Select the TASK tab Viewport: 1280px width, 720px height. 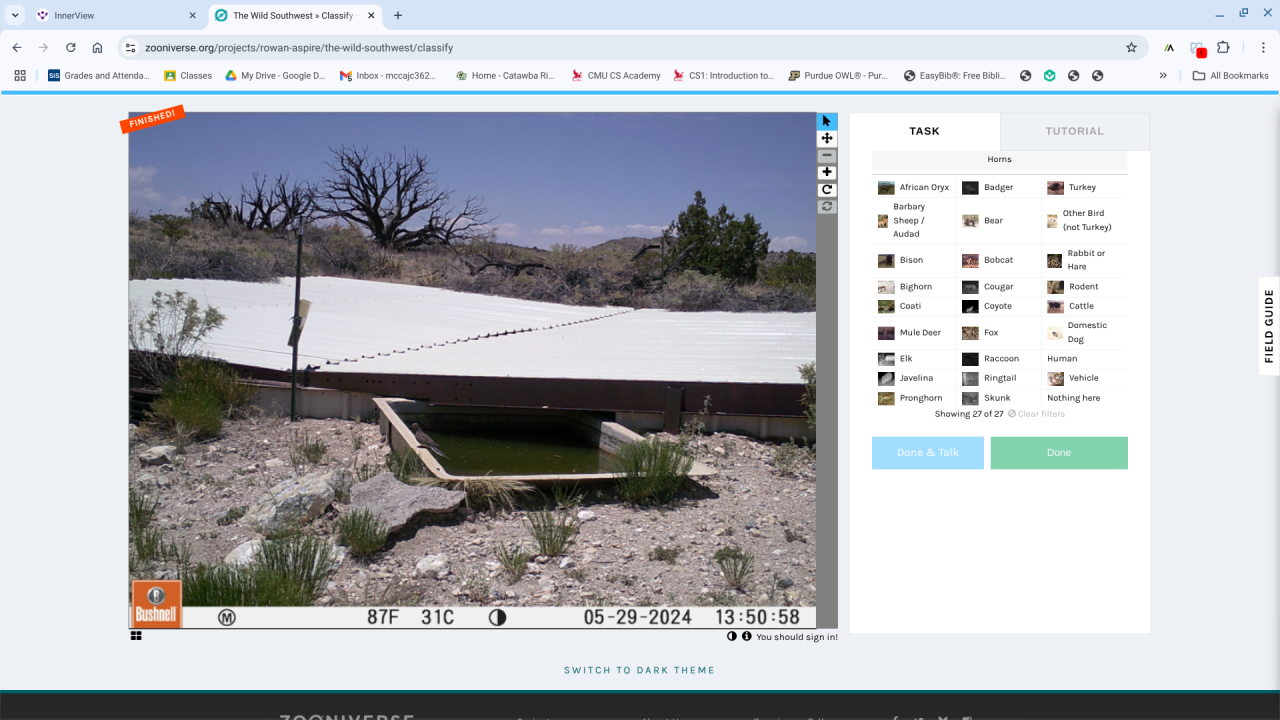925,131
